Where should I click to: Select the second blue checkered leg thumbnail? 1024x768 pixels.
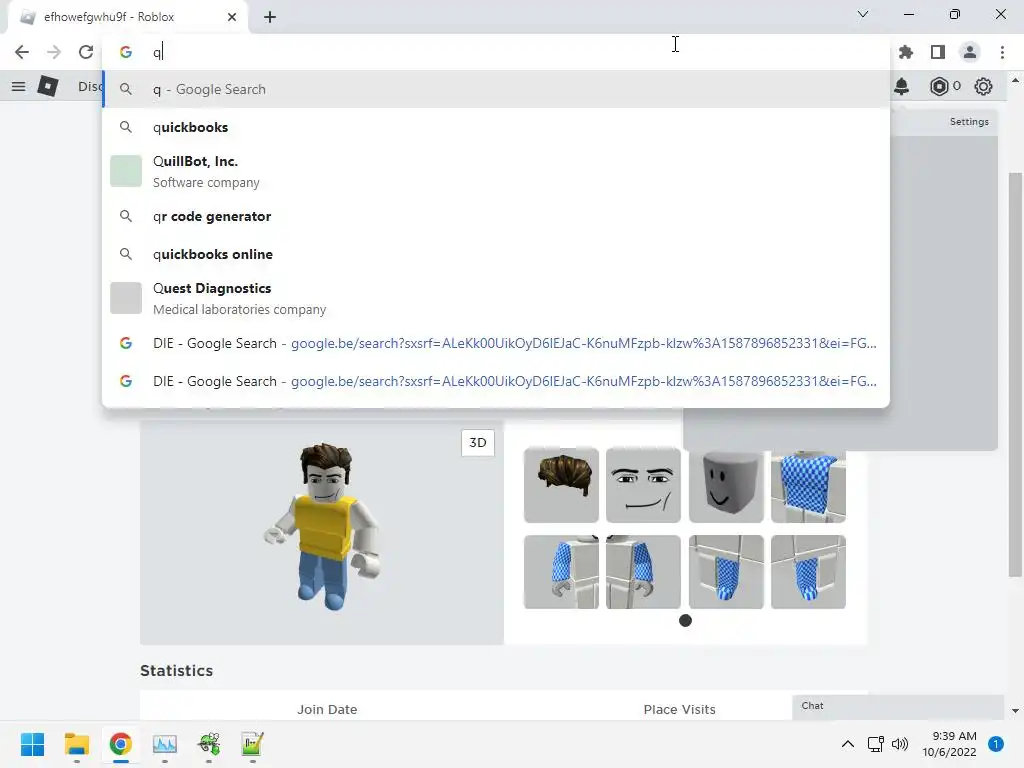pos(808,572)
